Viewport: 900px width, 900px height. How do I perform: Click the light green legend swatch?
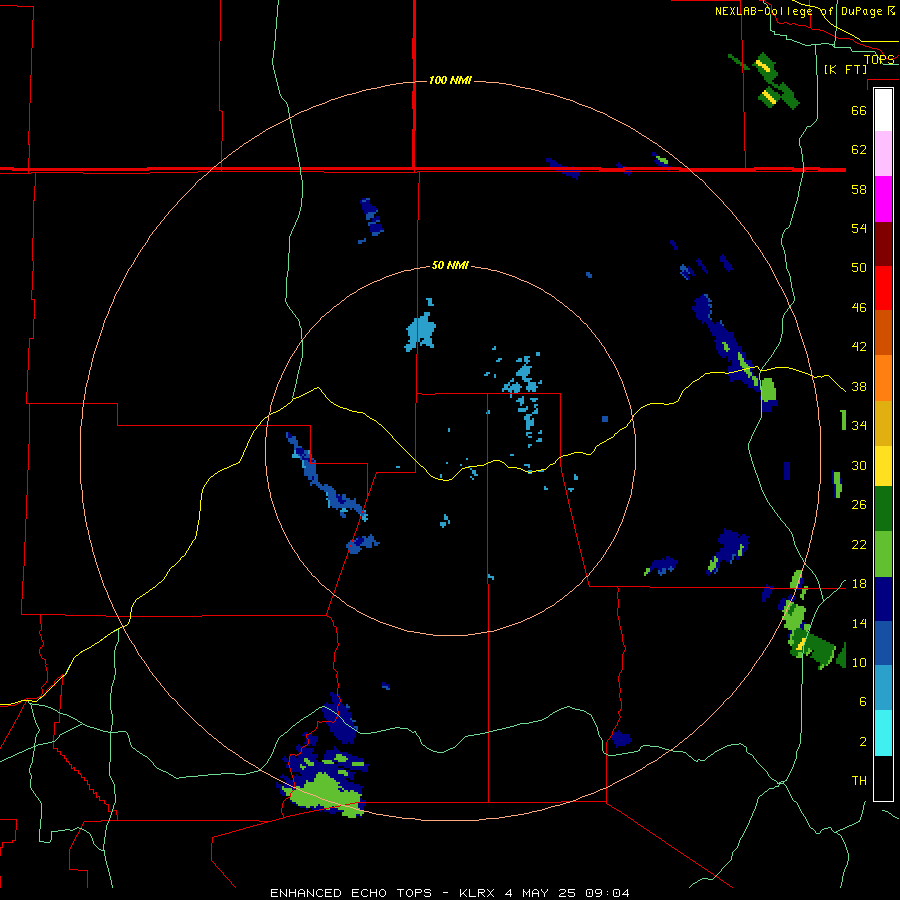883,554
